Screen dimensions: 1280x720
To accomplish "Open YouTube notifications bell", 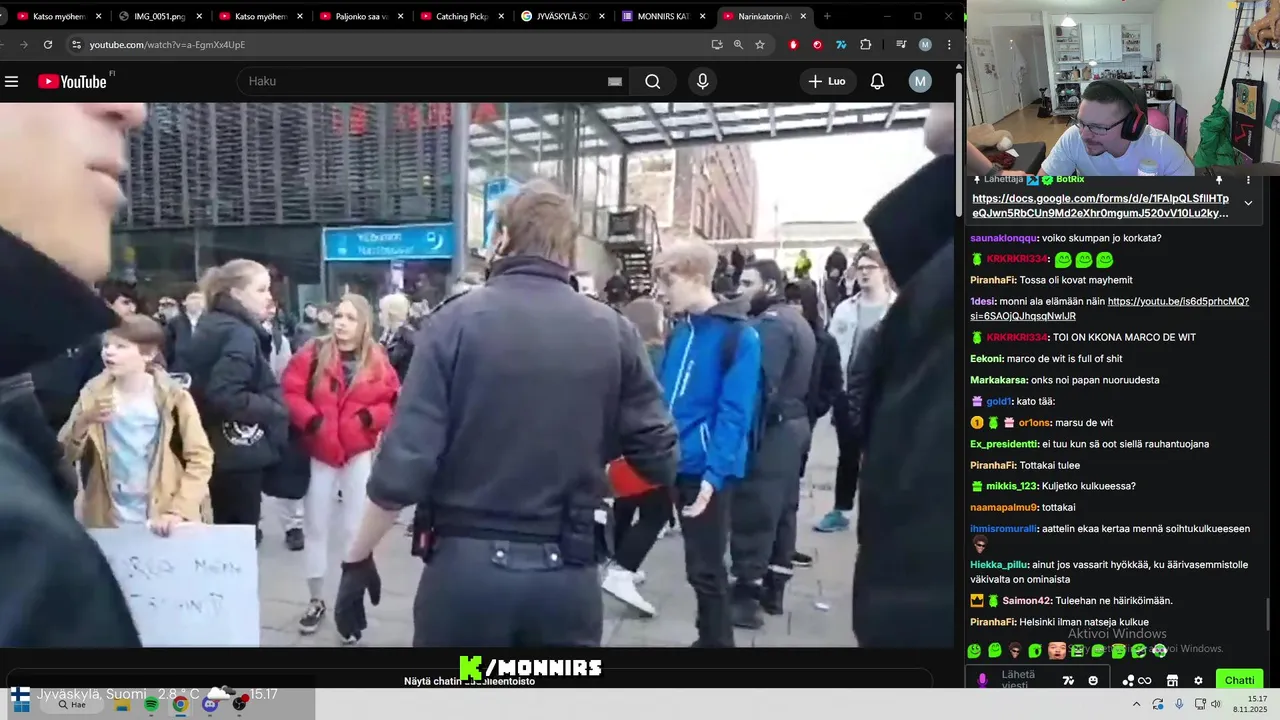I will [877, 81].
